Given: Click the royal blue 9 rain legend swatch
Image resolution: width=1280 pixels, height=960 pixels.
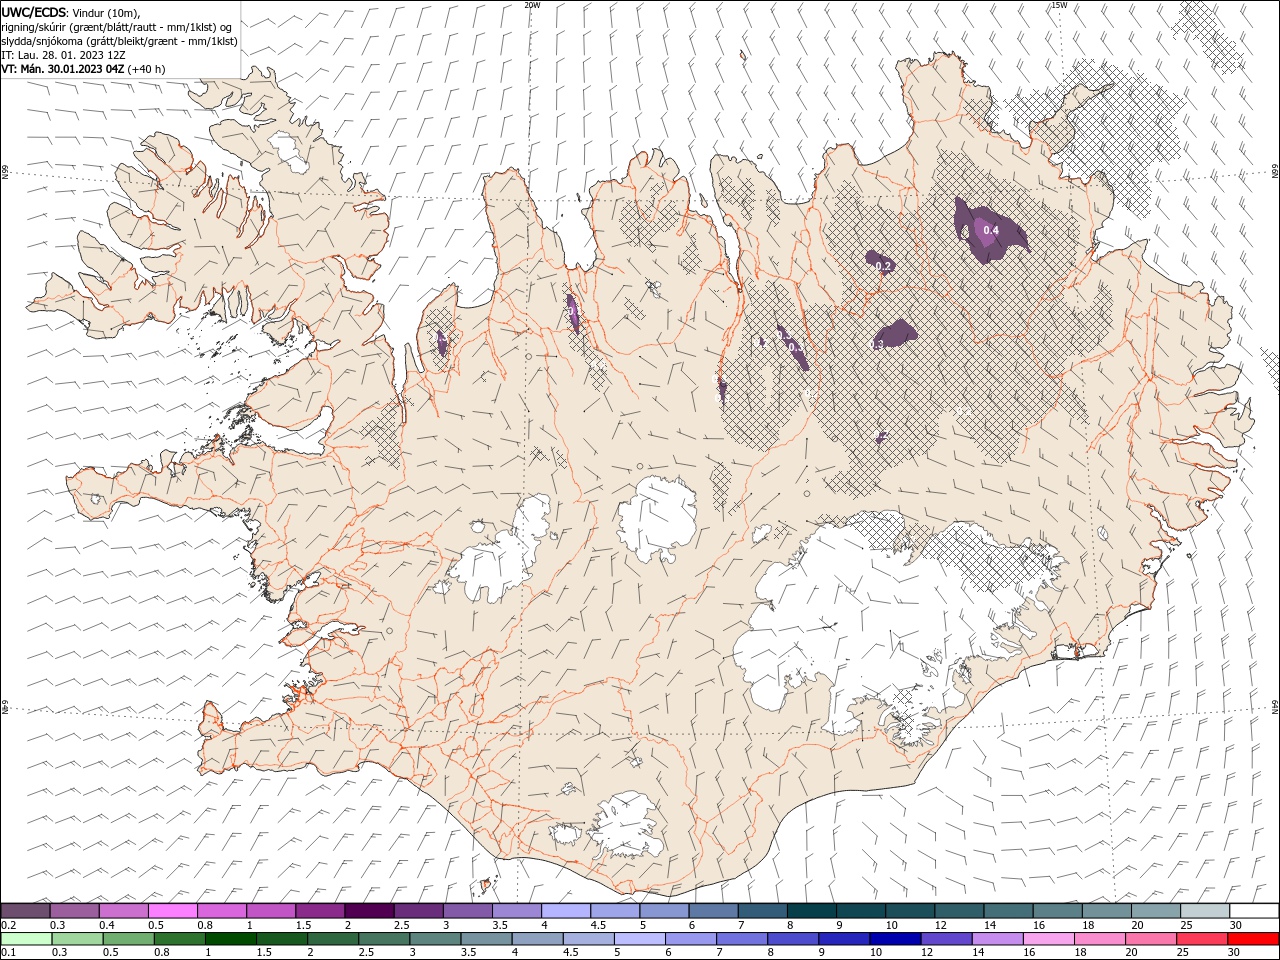Looking at the screenshot, I should coord(844,939).
